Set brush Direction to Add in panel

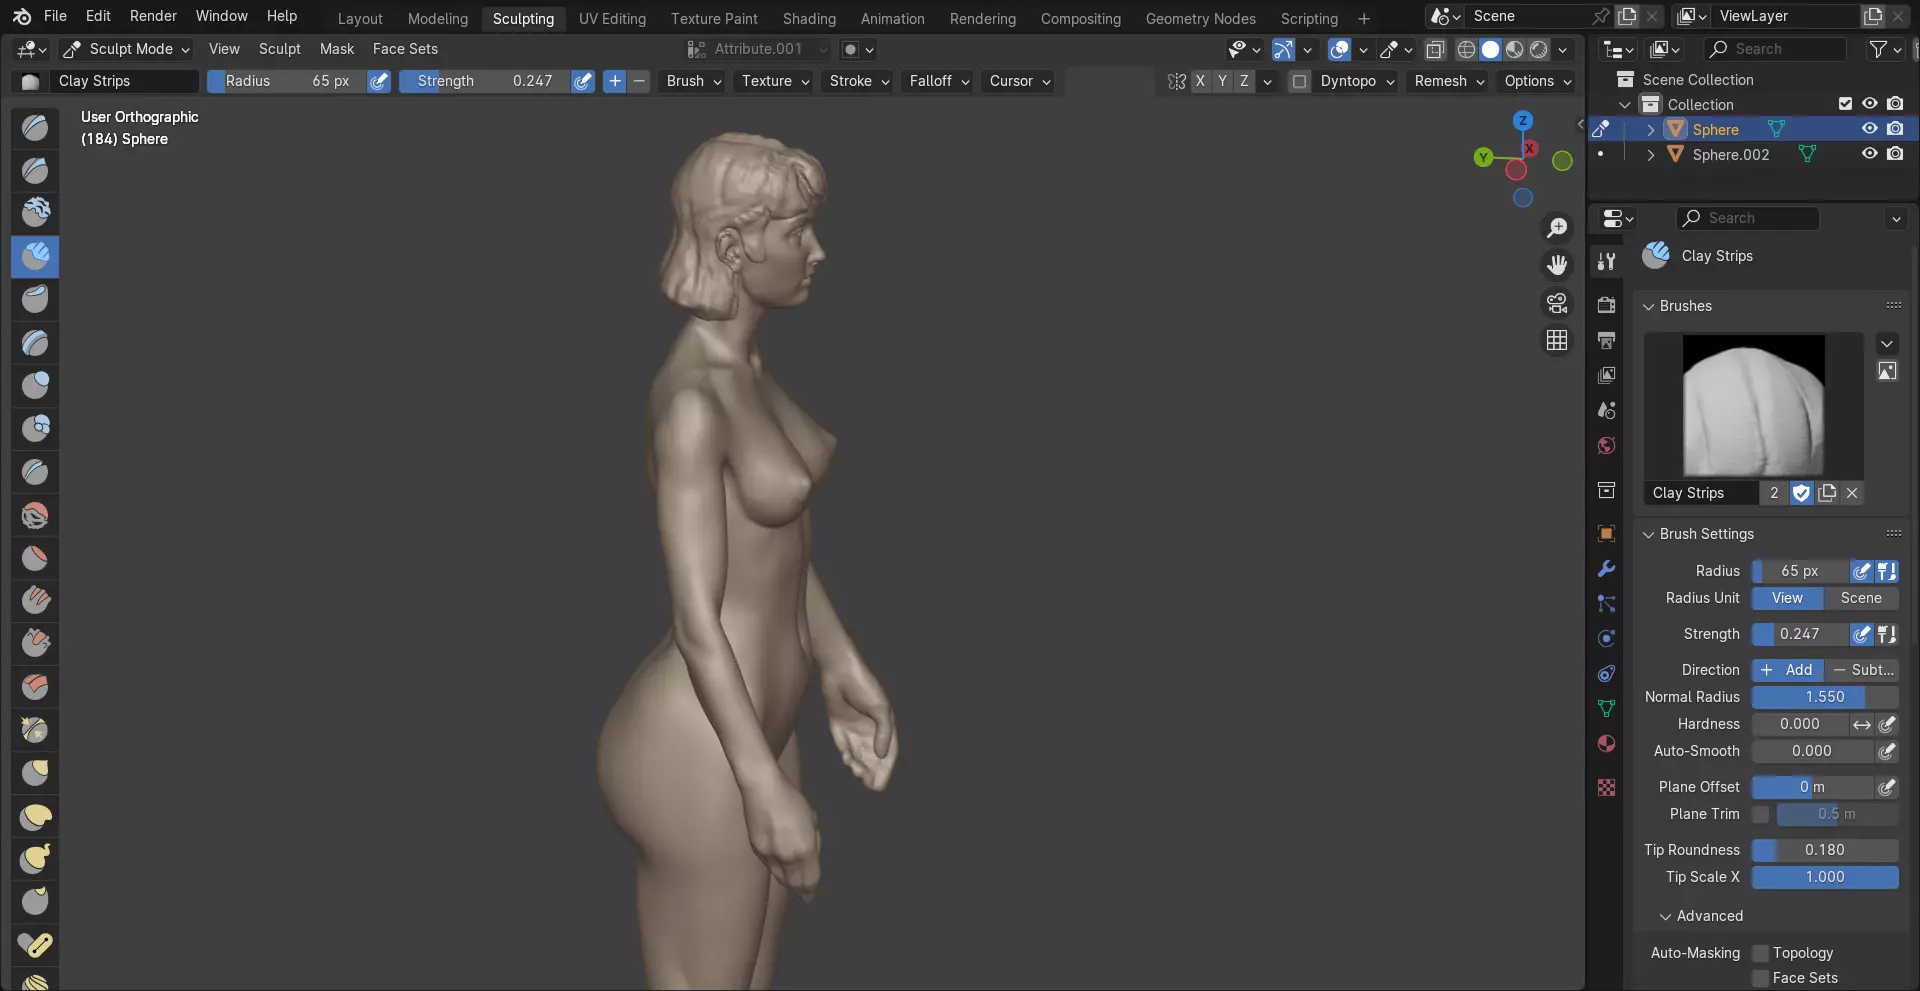tap(1787, 670)
